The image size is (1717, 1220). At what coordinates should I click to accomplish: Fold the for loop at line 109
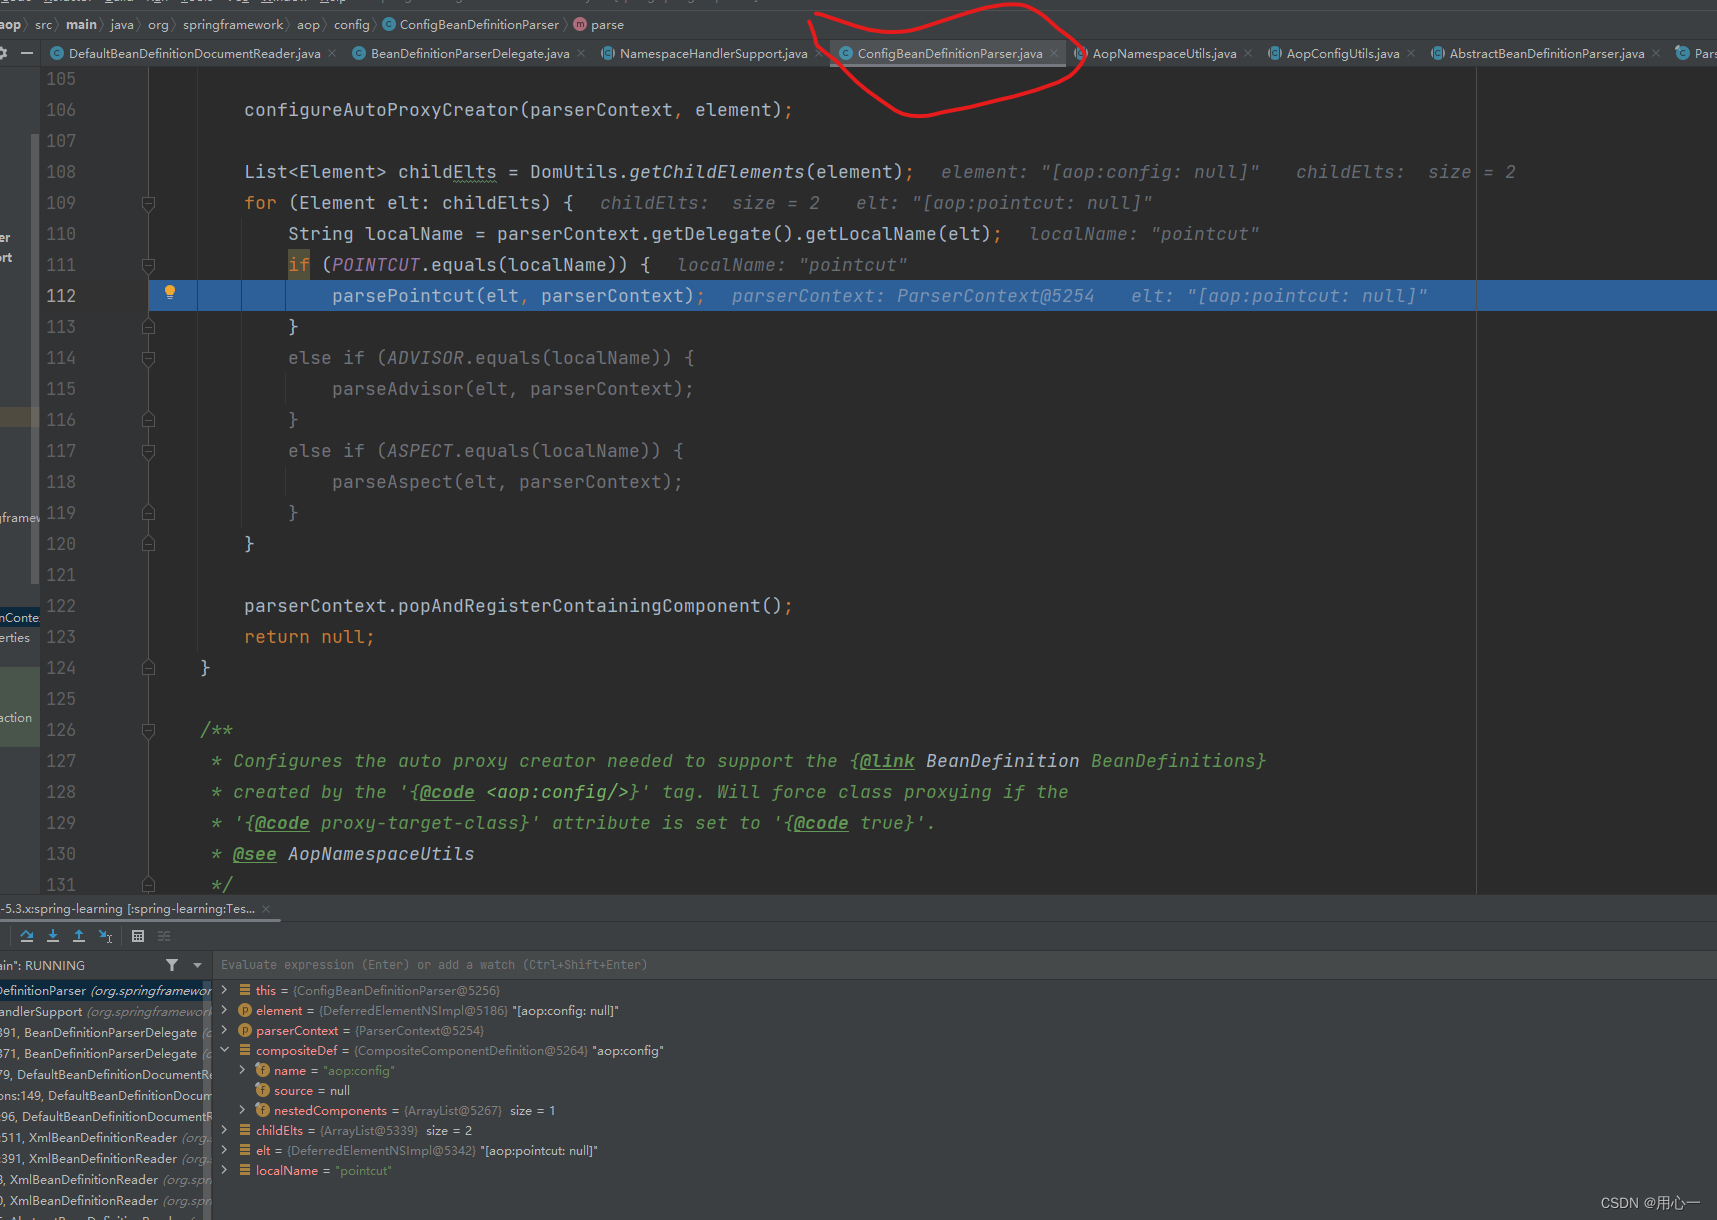click(x=148, y=203)
